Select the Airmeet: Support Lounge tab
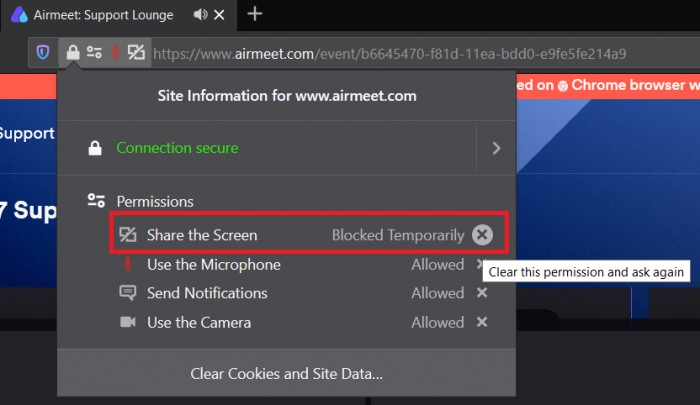 pos(104,15)
